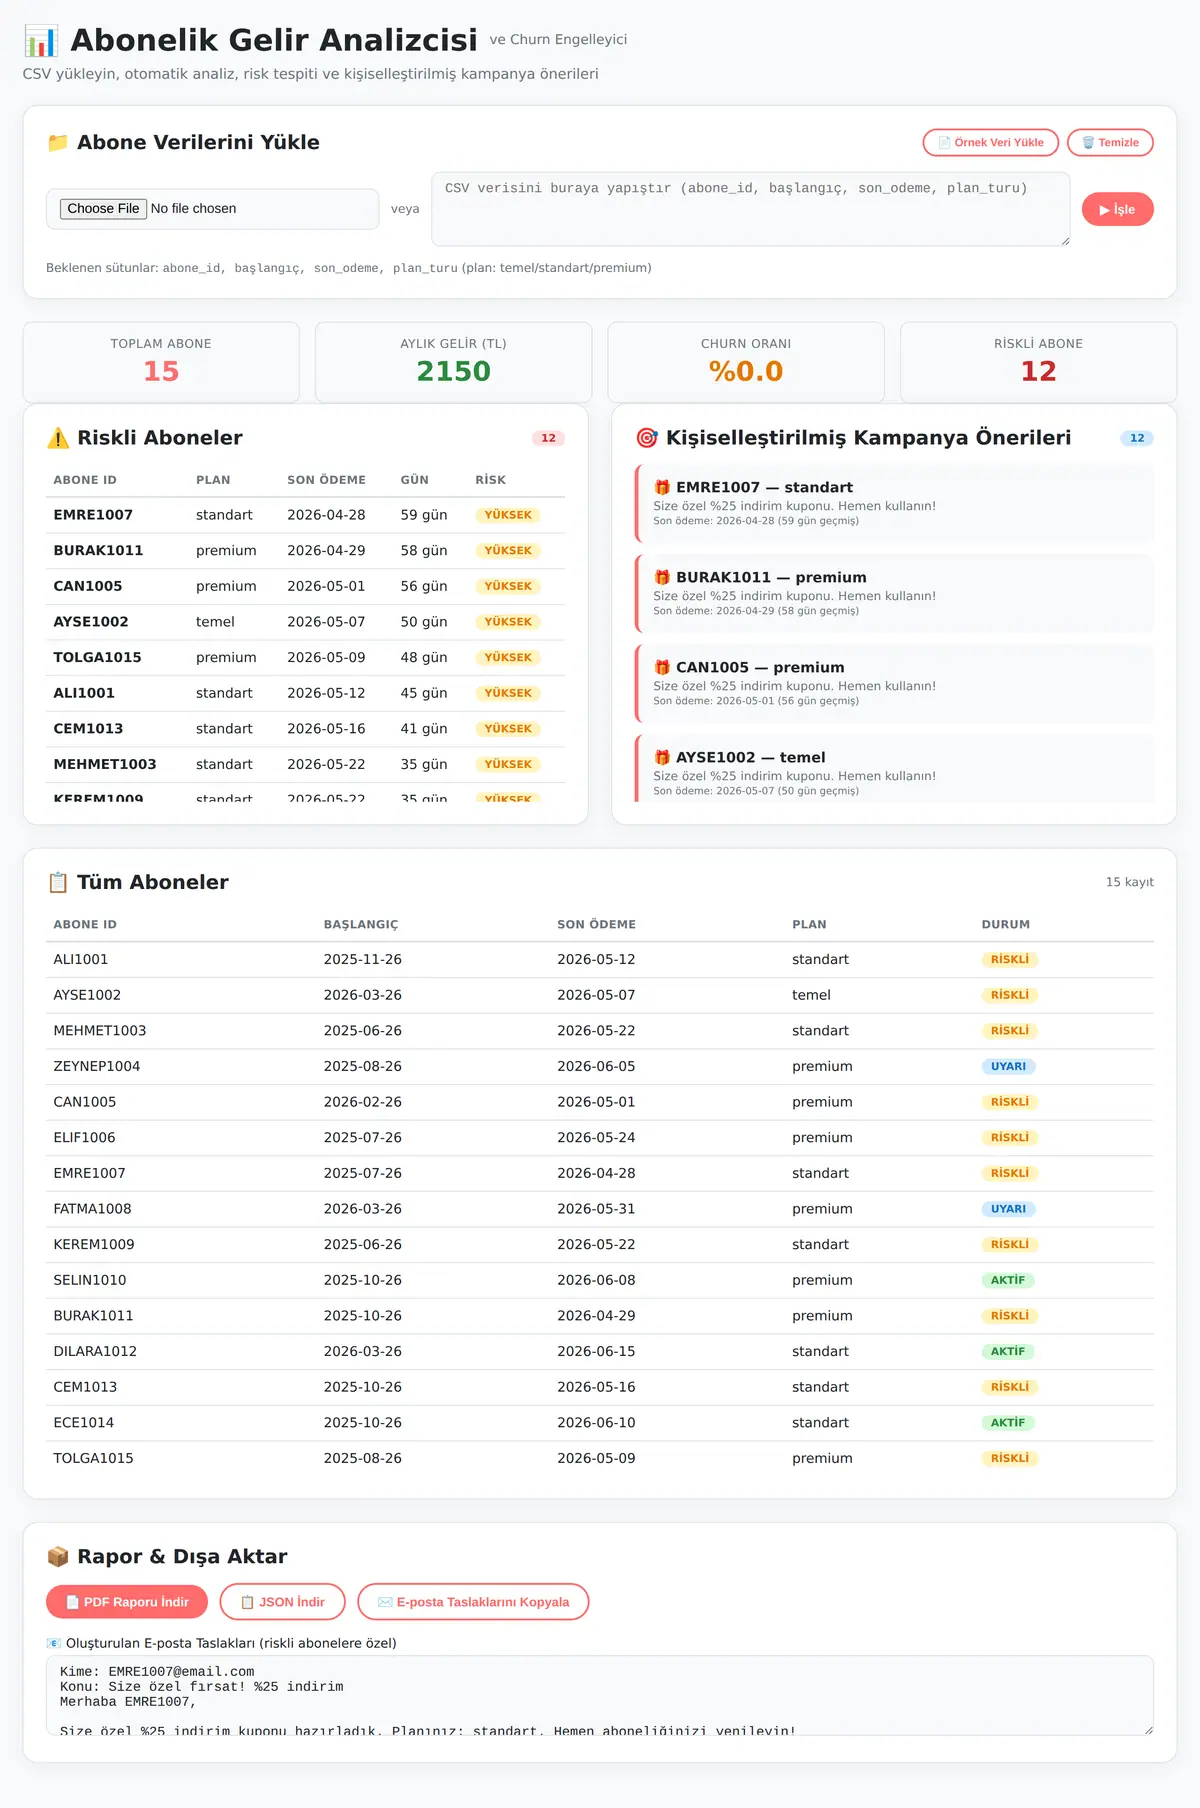Viewport: 1200px width, 1808px height.
Task: Click the warning icon beside Riskli Aboneler
Action: coord(58,438)
